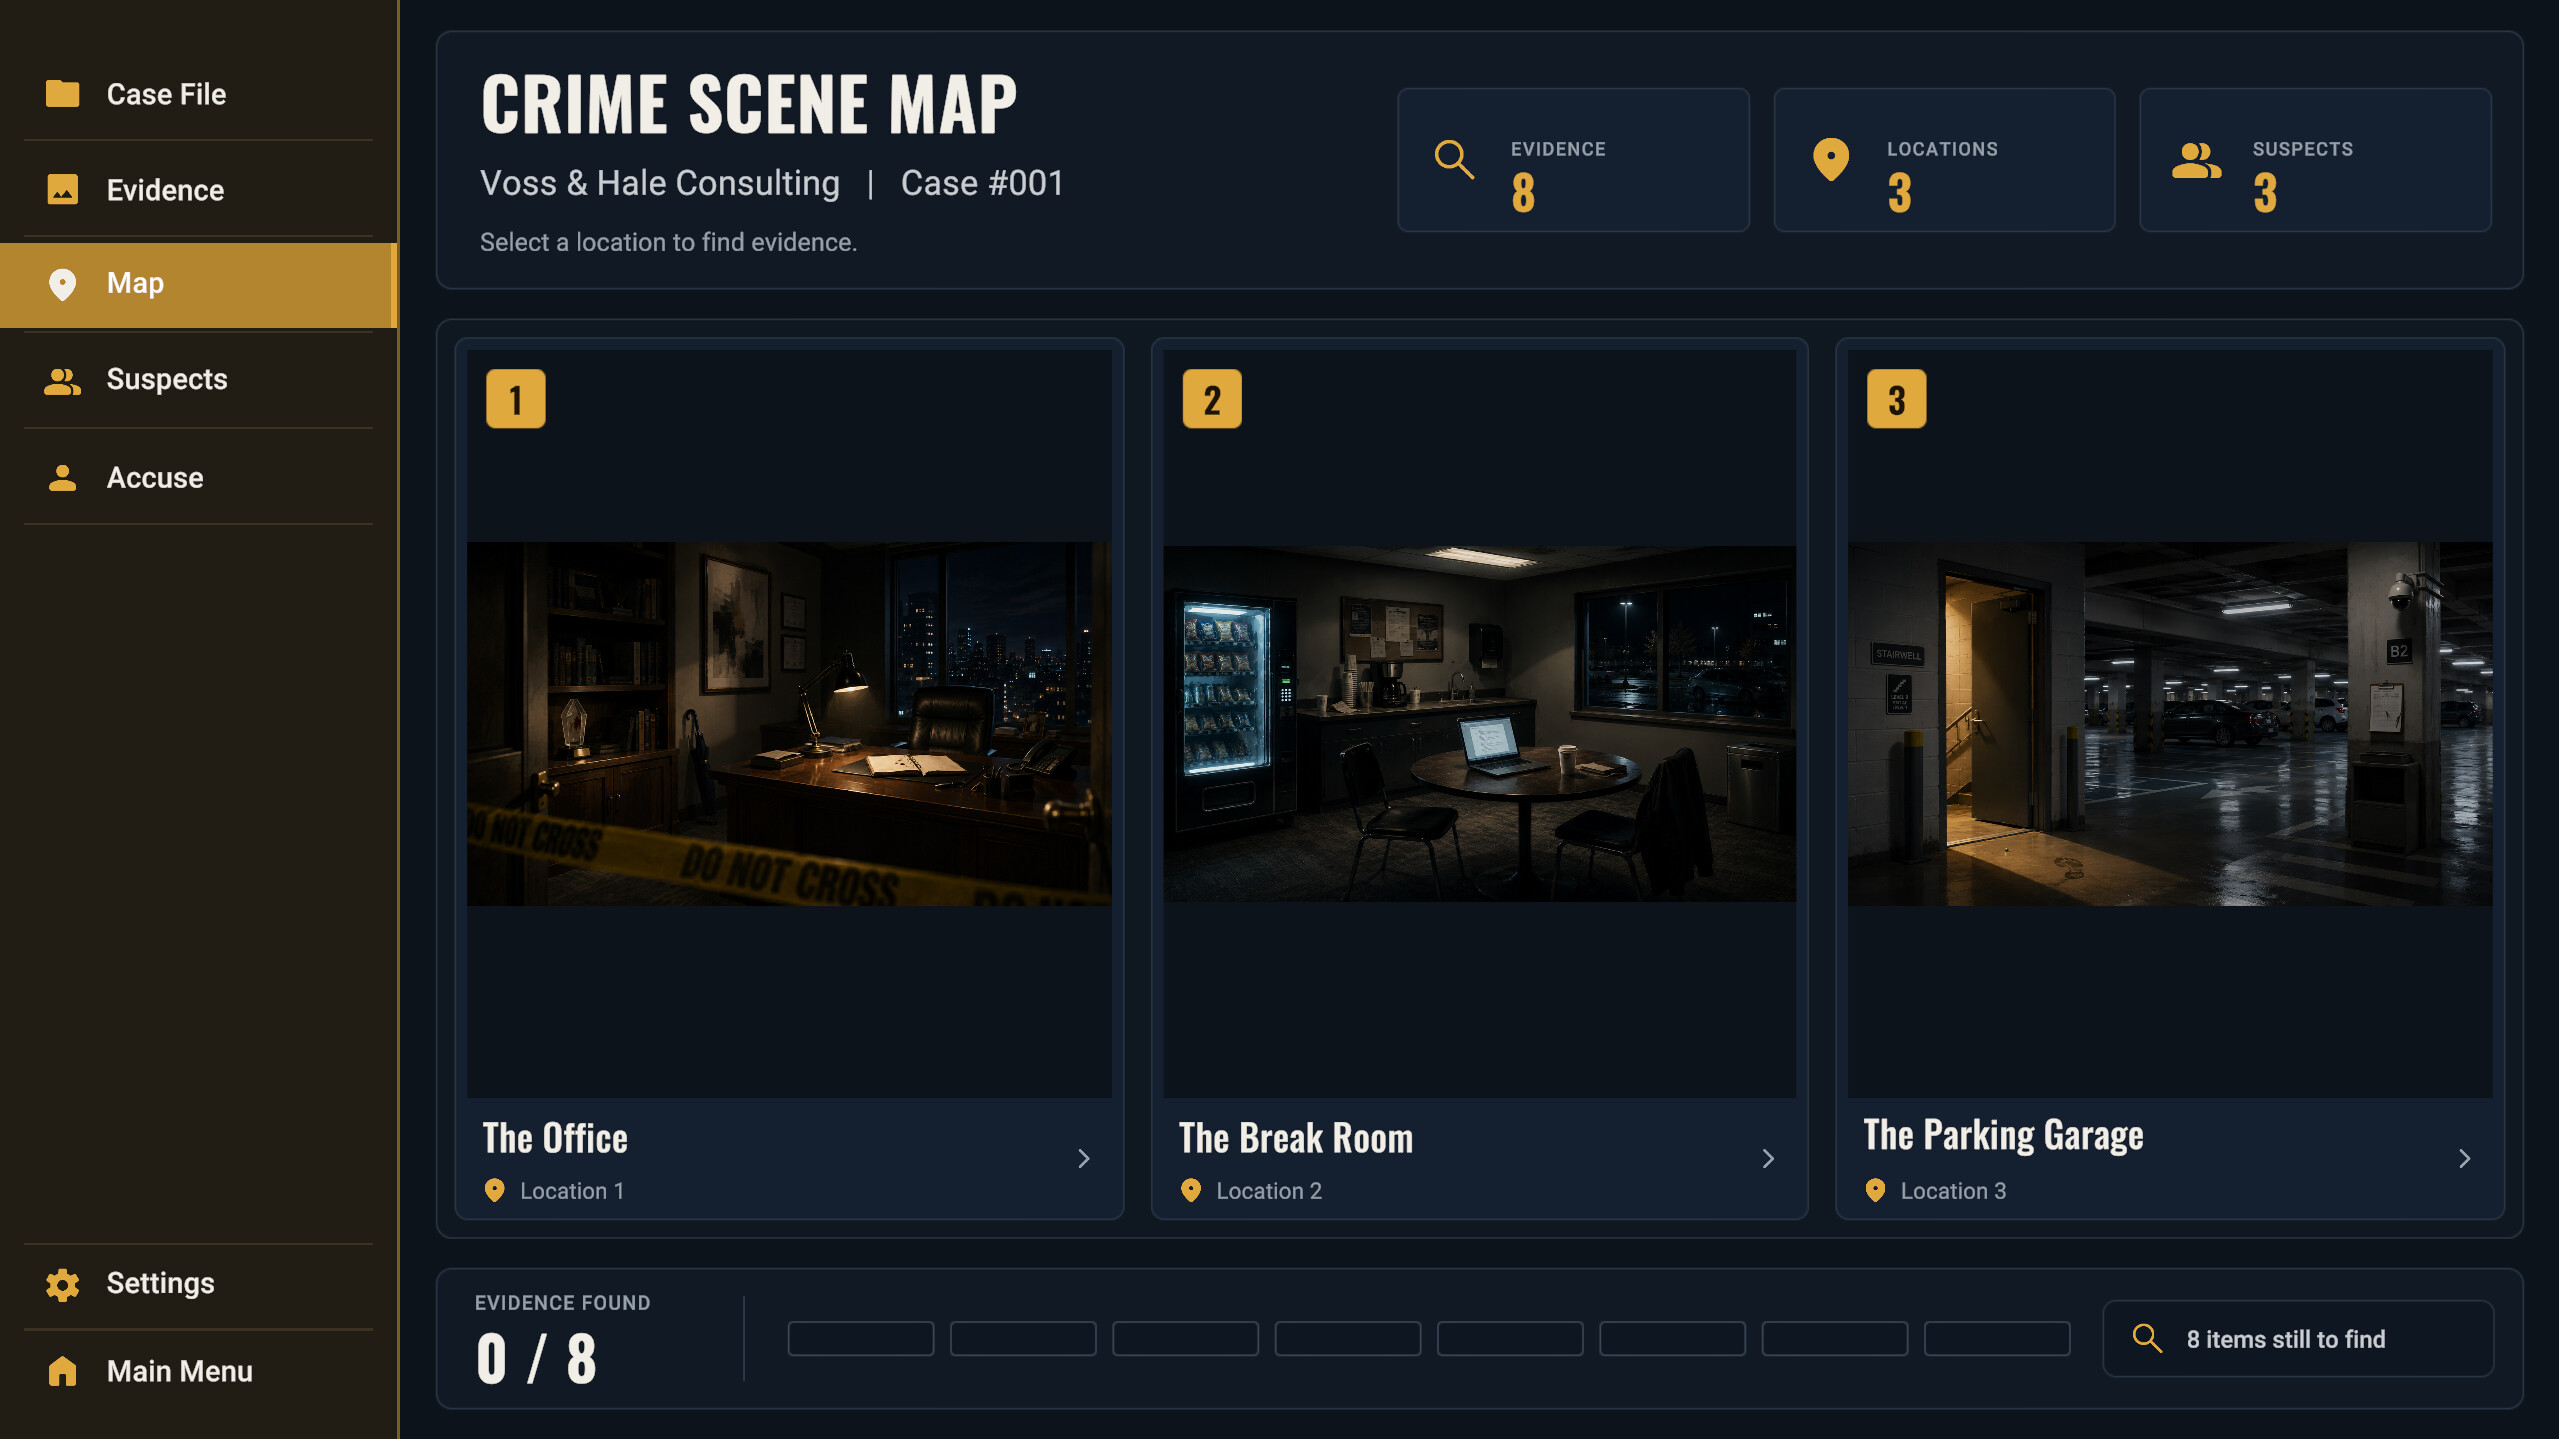2559x1439 pixels.
Task: Open The Break Room via its chevron arrow
Action: coord(1768,1158)
